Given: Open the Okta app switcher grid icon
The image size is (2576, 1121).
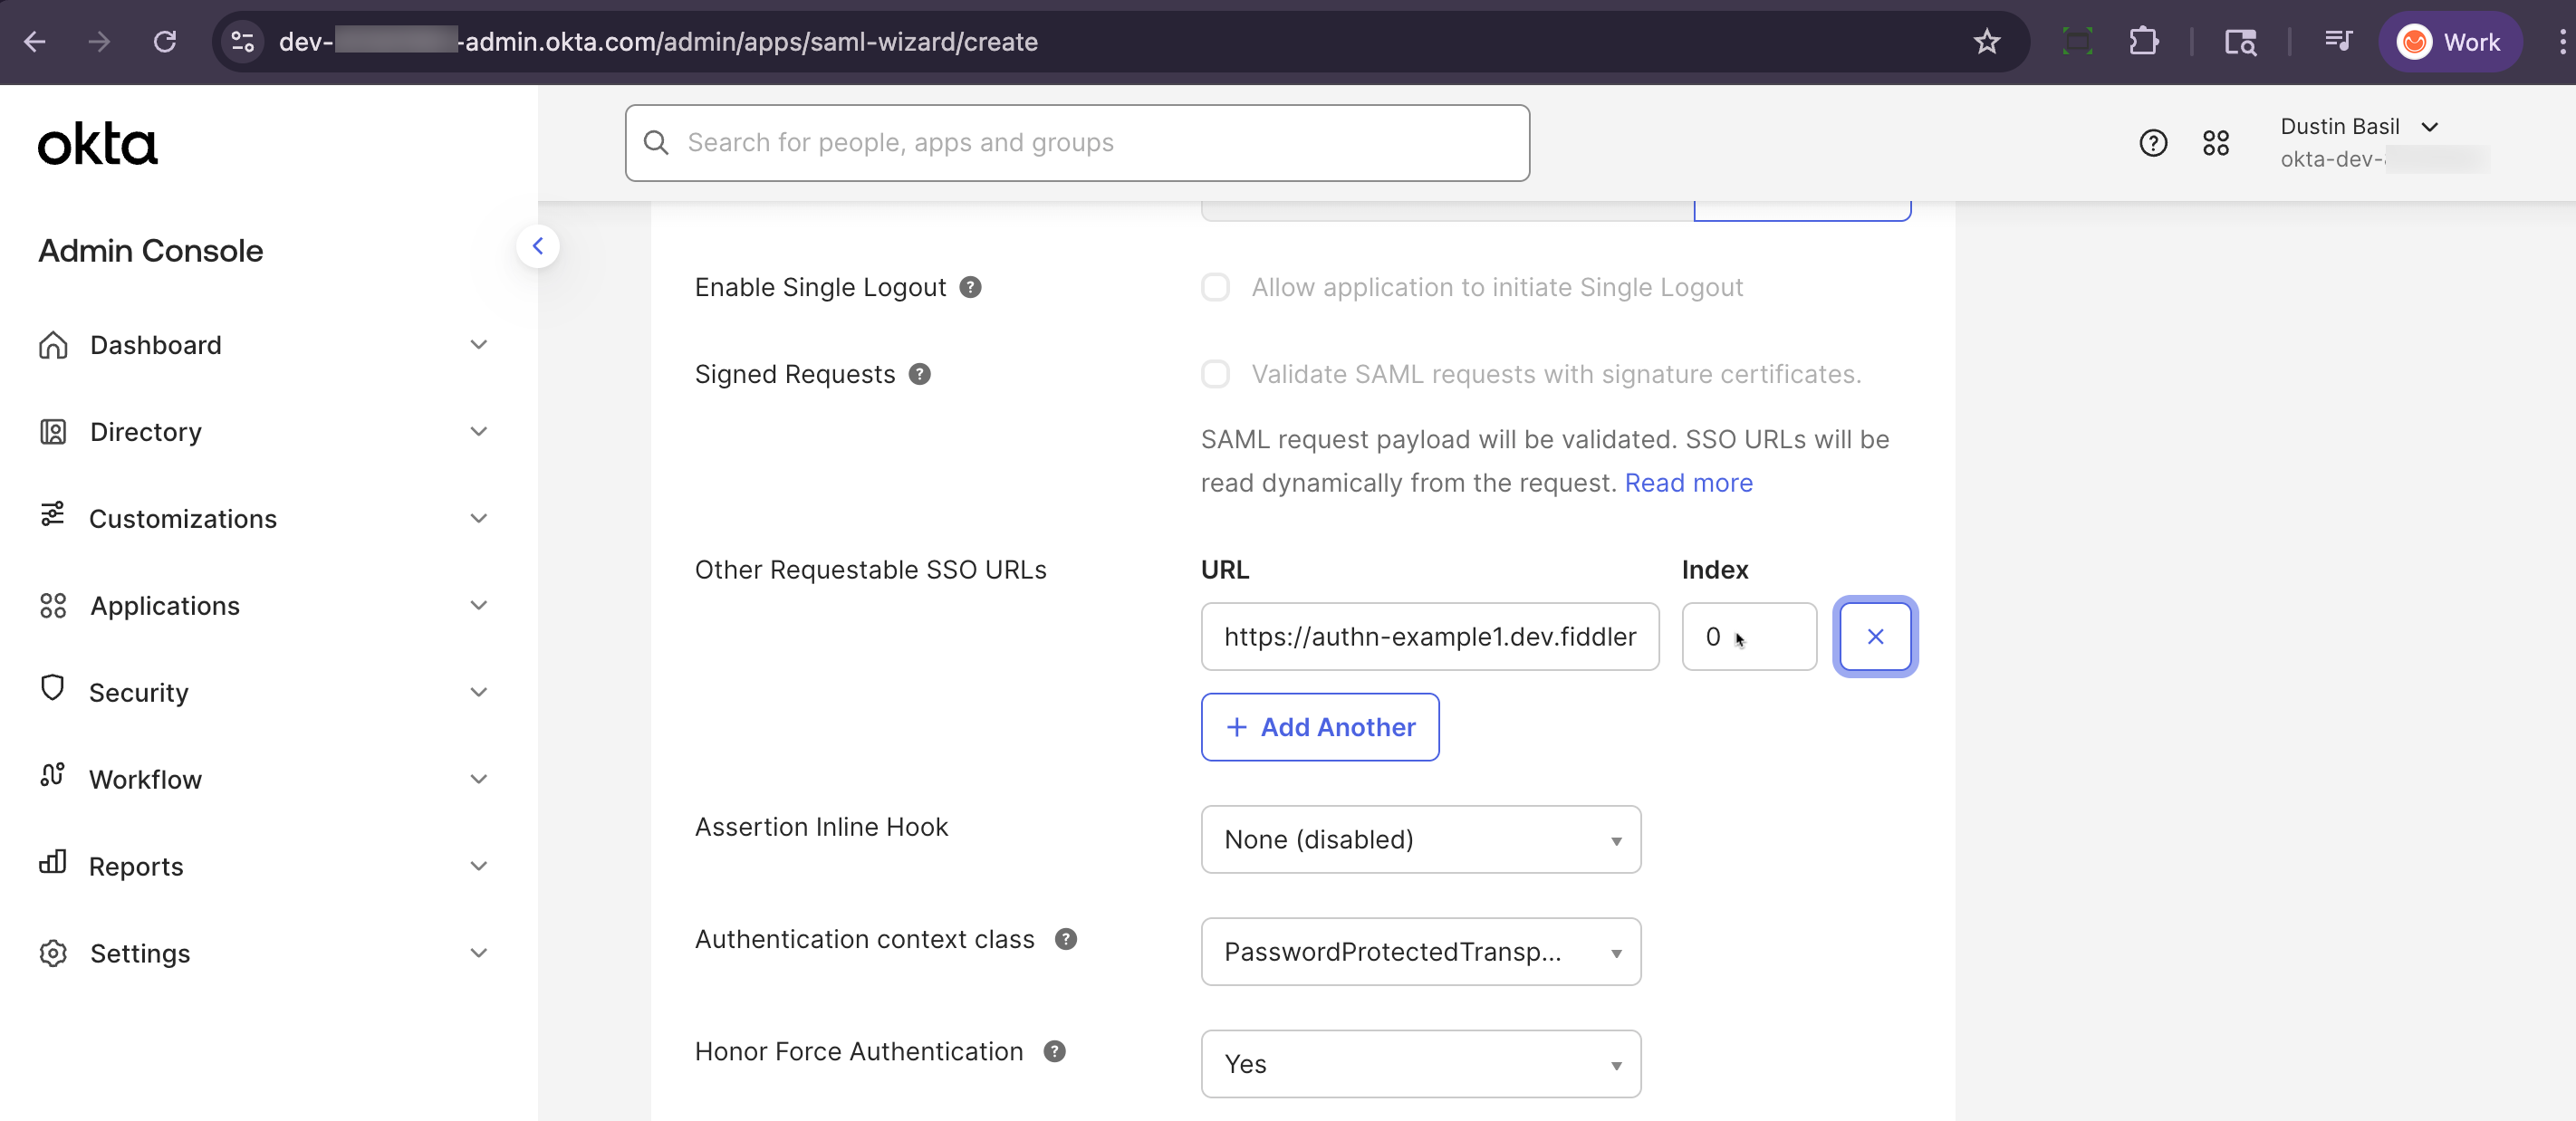Looking at the screenshot, I should pyautogui.click(x=2216, y=143).
